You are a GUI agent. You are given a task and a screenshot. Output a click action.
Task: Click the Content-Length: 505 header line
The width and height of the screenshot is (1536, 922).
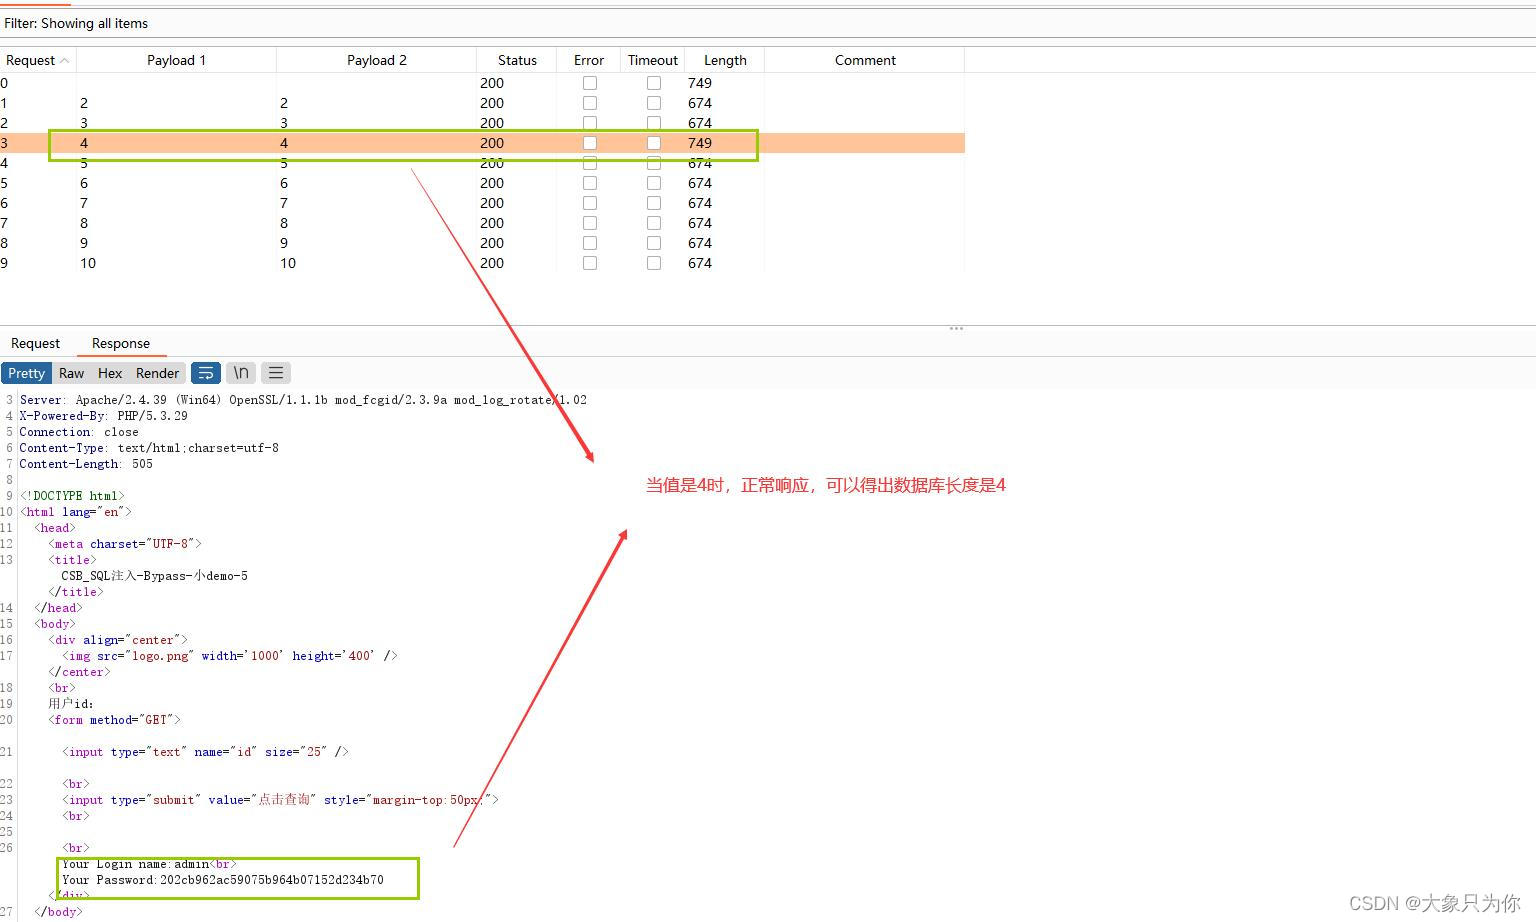(x=86, y=464)
